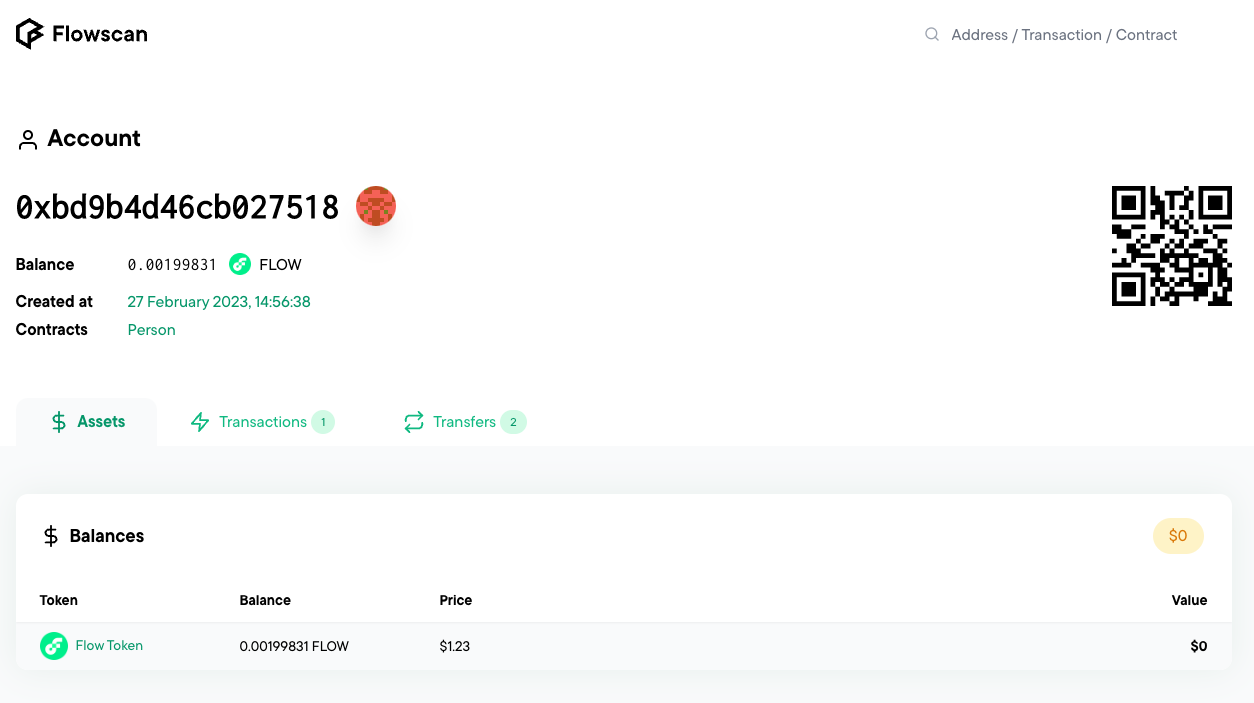
Task: Click the dollar icon in Balances header
Action: 51,536
